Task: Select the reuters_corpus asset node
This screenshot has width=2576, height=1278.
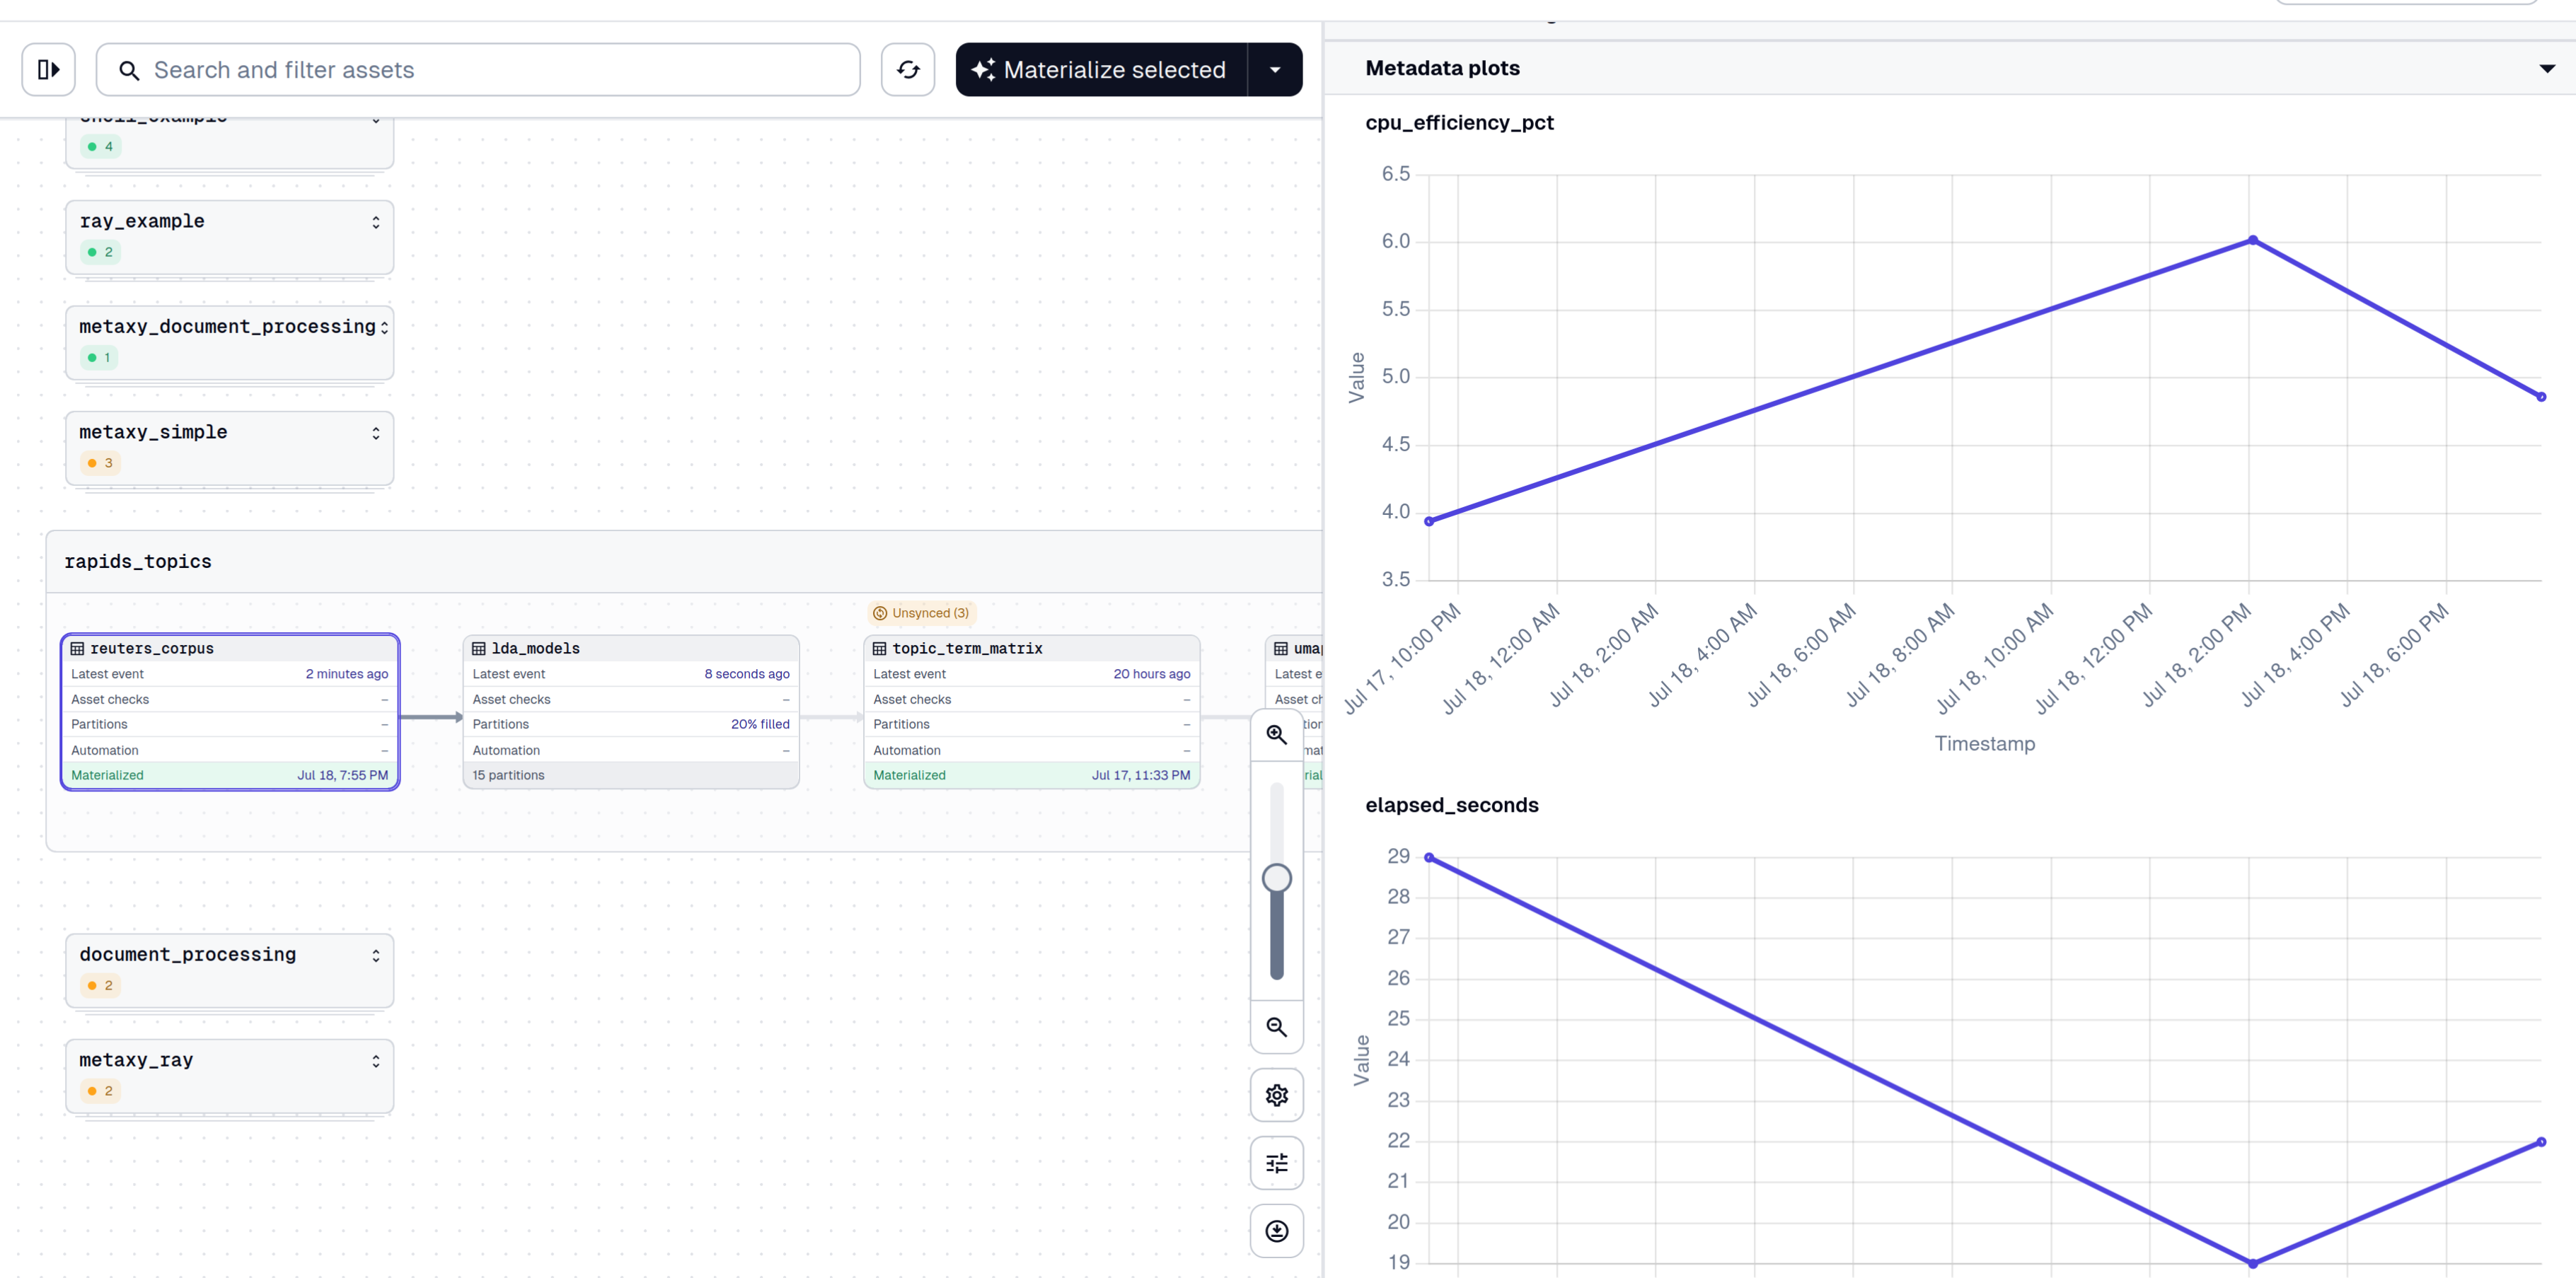Action: point(230,712)
